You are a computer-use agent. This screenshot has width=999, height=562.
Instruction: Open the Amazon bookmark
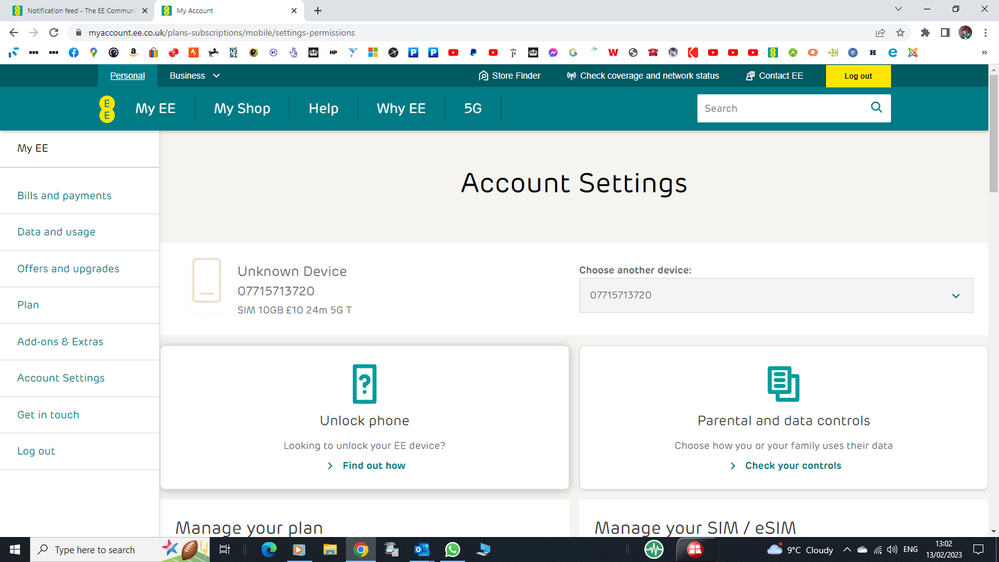(134, 53)
